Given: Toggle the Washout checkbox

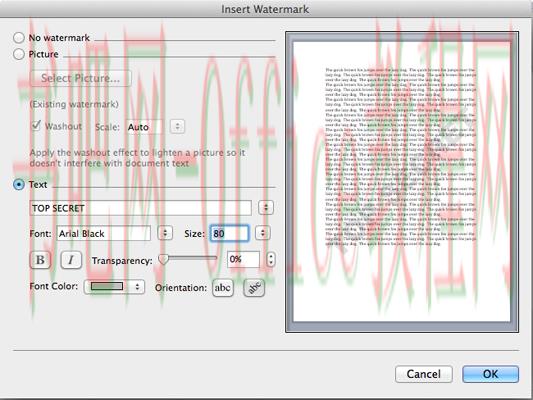Looking at the screenshot, I should [36, 126].
